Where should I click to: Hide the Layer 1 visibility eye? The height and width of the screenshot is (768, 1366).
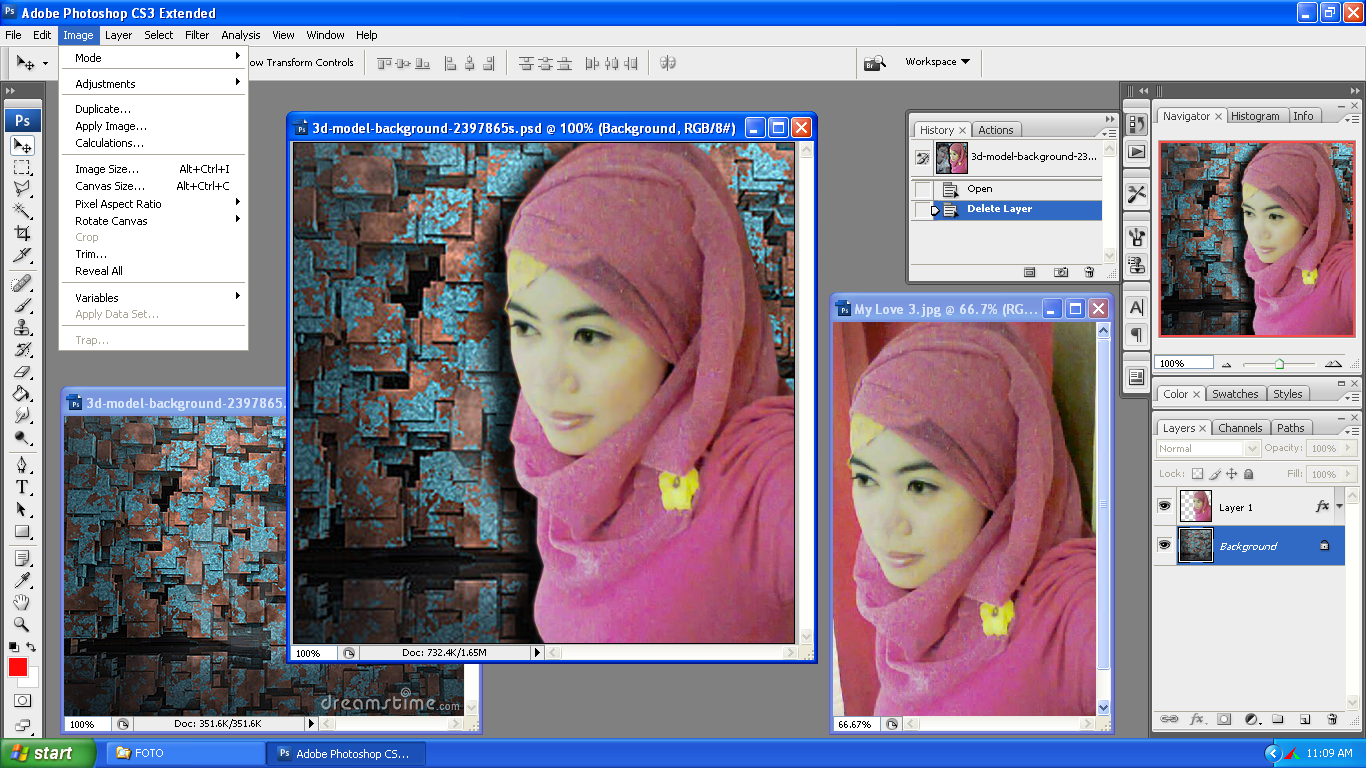point(1167,505)
